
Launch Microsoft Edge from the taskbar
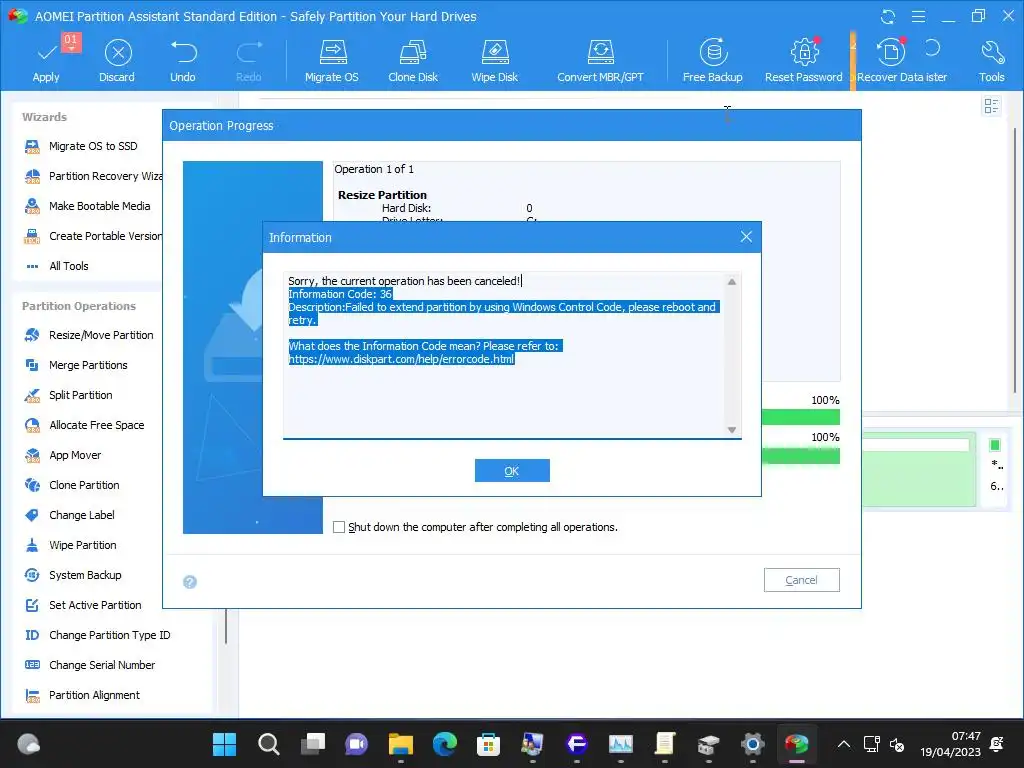[x=445, y=744]
